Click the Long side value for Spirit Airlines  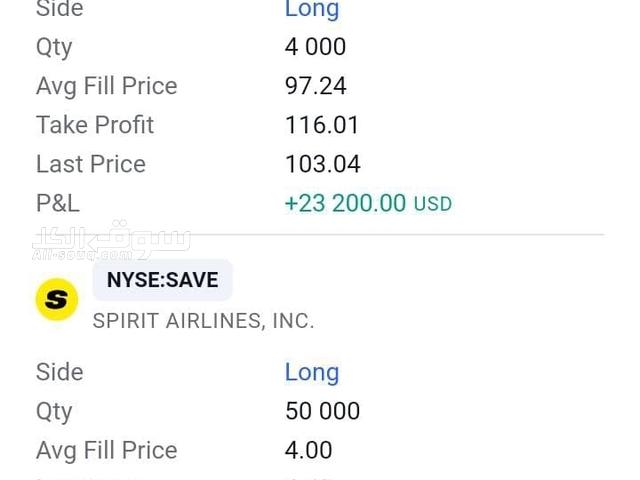tap(312, 372)
